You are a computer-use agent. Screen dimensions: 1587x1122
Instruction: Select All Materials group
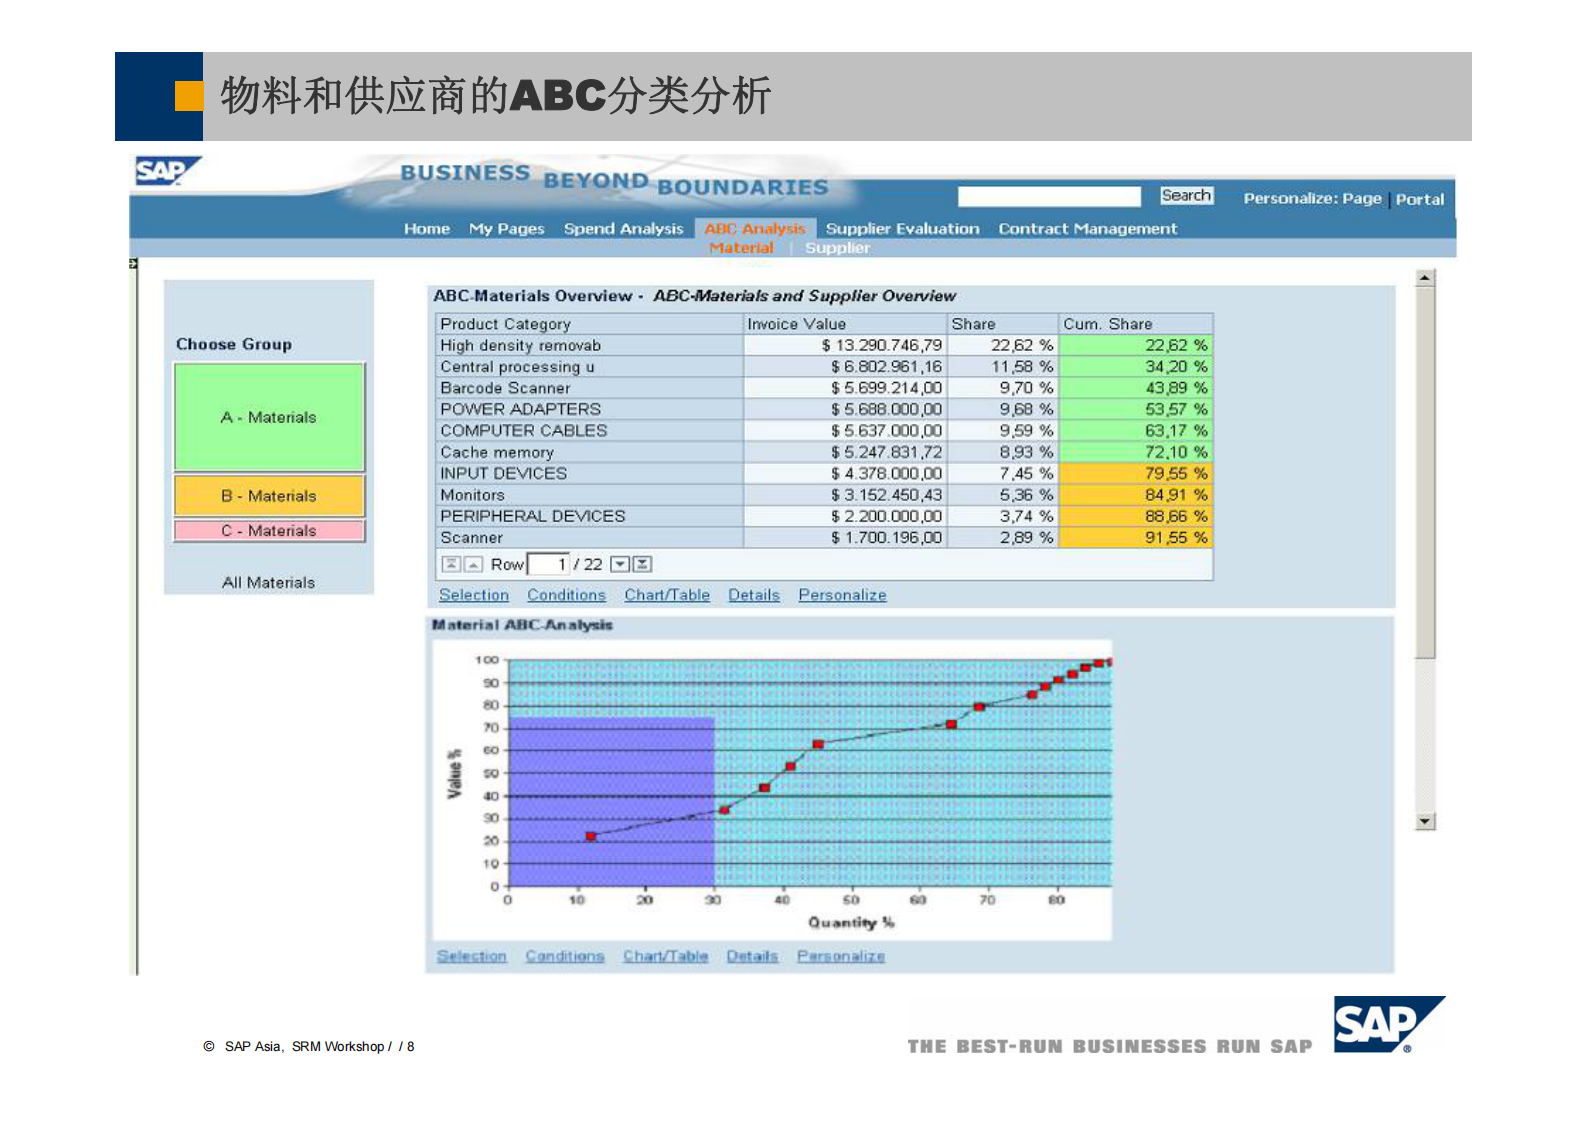coord(268,583)
